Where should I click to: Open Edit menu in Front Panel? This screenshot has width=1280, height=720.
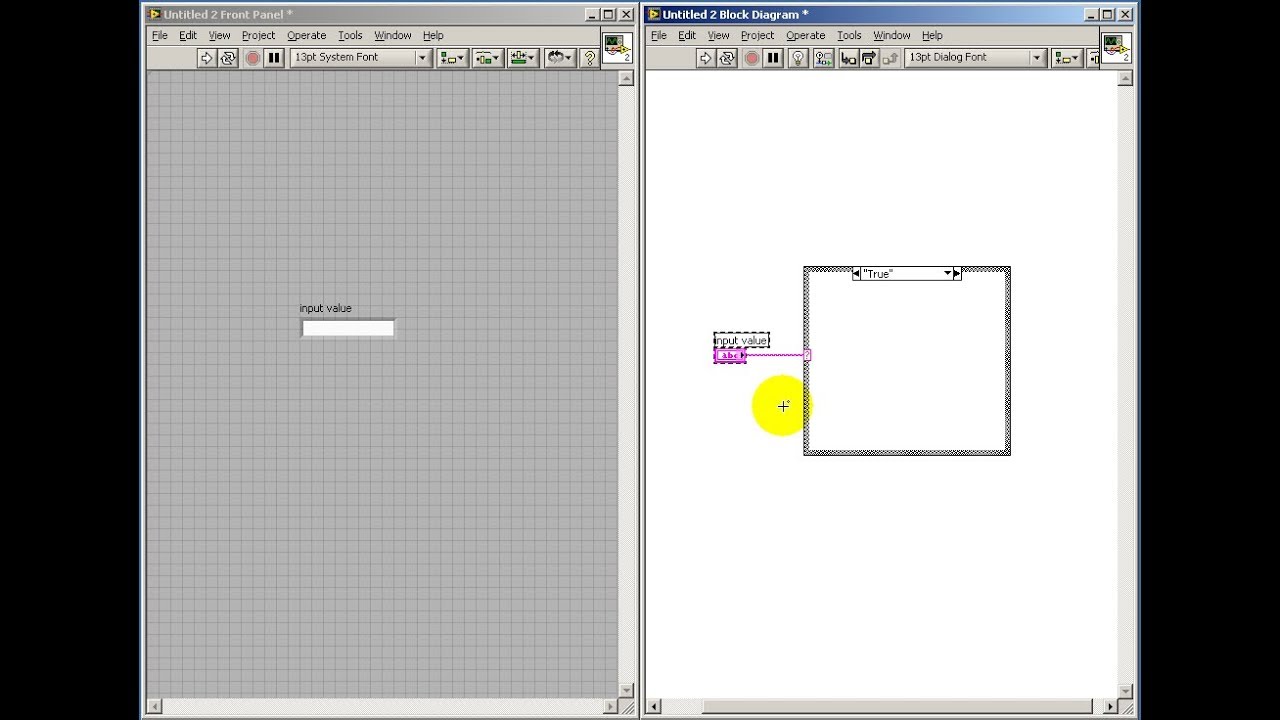click(x=188, y=35)
